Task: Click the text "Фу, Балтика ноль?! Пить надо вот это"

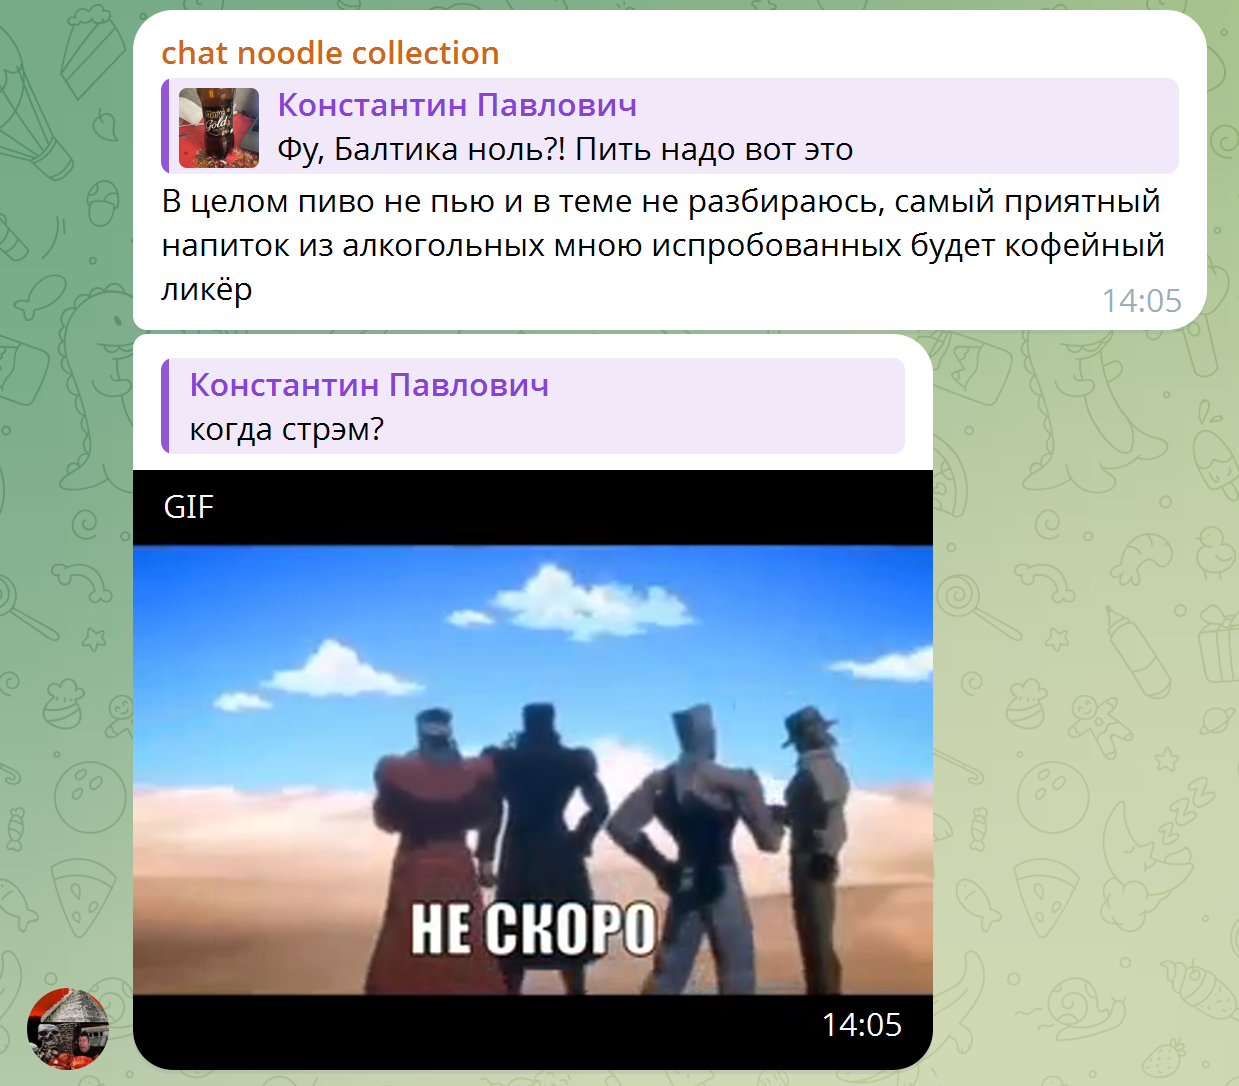Action: 565,150
